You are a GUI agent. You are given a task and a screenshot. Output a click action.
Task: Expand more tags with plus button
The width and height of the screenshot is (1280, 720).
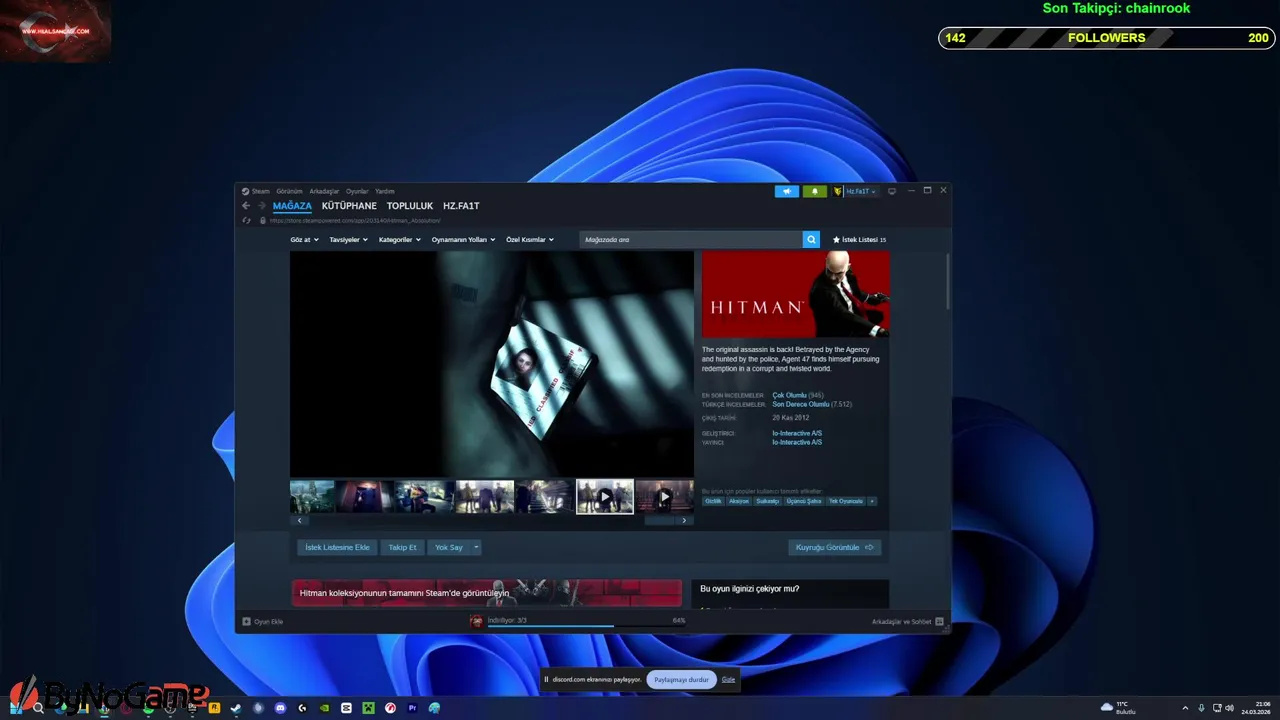[x=871, y=501]
